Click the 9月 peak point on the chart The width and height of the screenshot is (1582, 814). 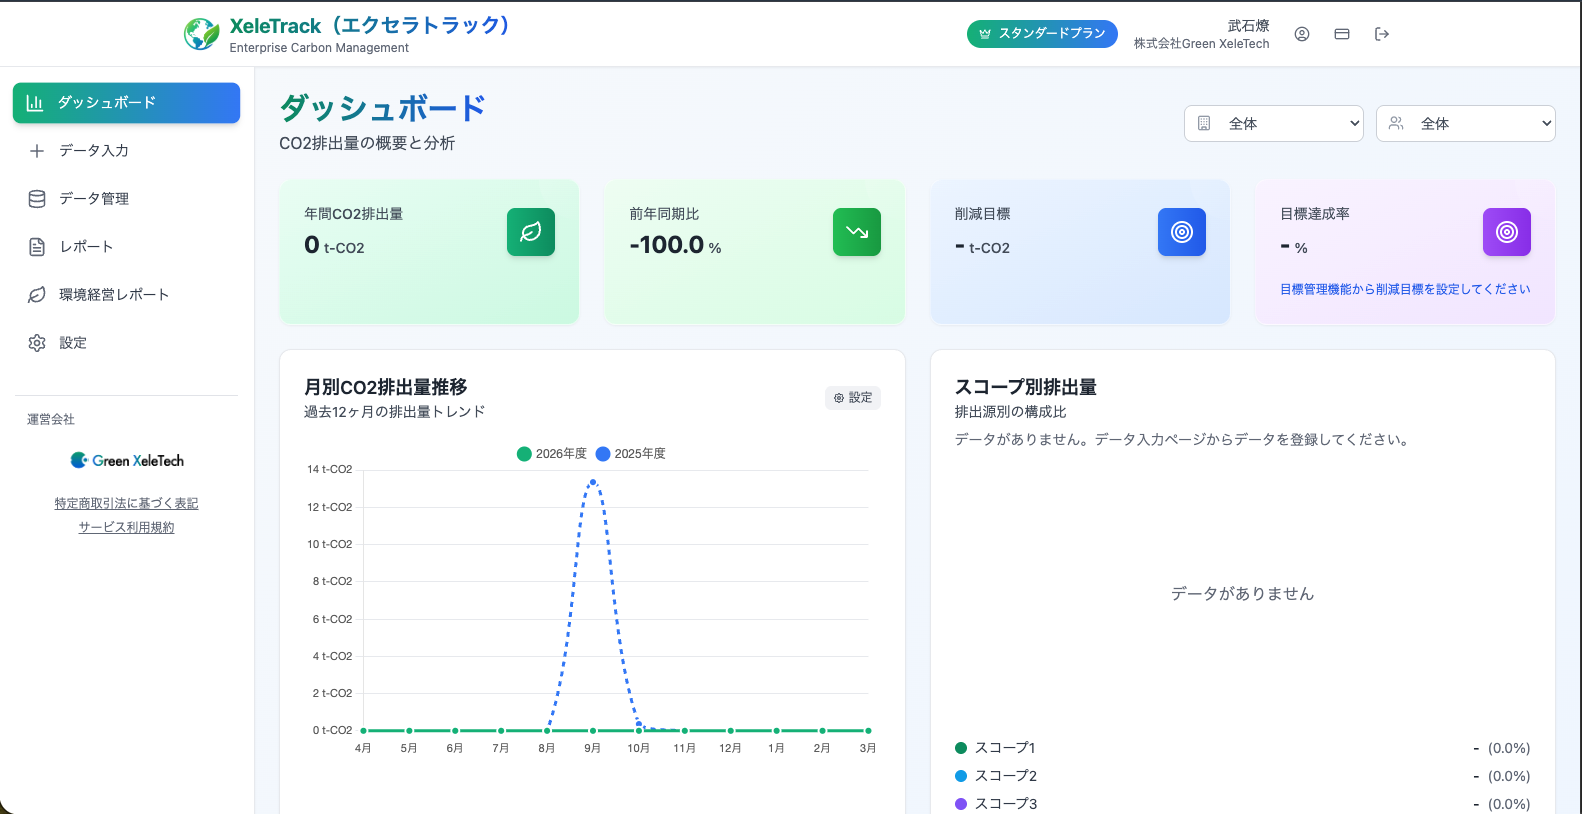(593, 482)
